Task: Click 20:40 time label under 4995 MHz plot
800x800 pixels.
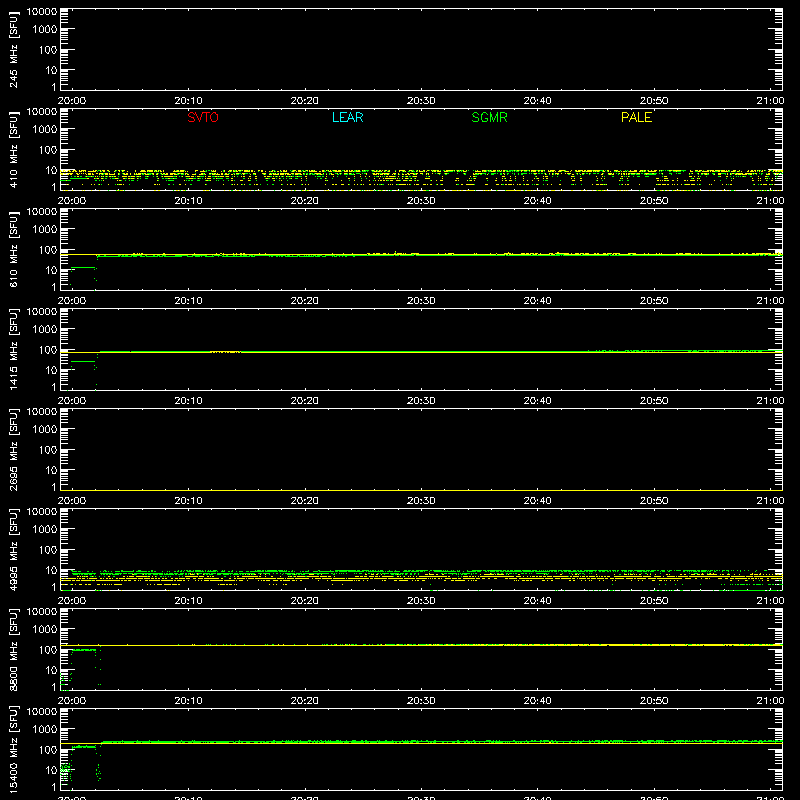Action: (x=537, y=601)
